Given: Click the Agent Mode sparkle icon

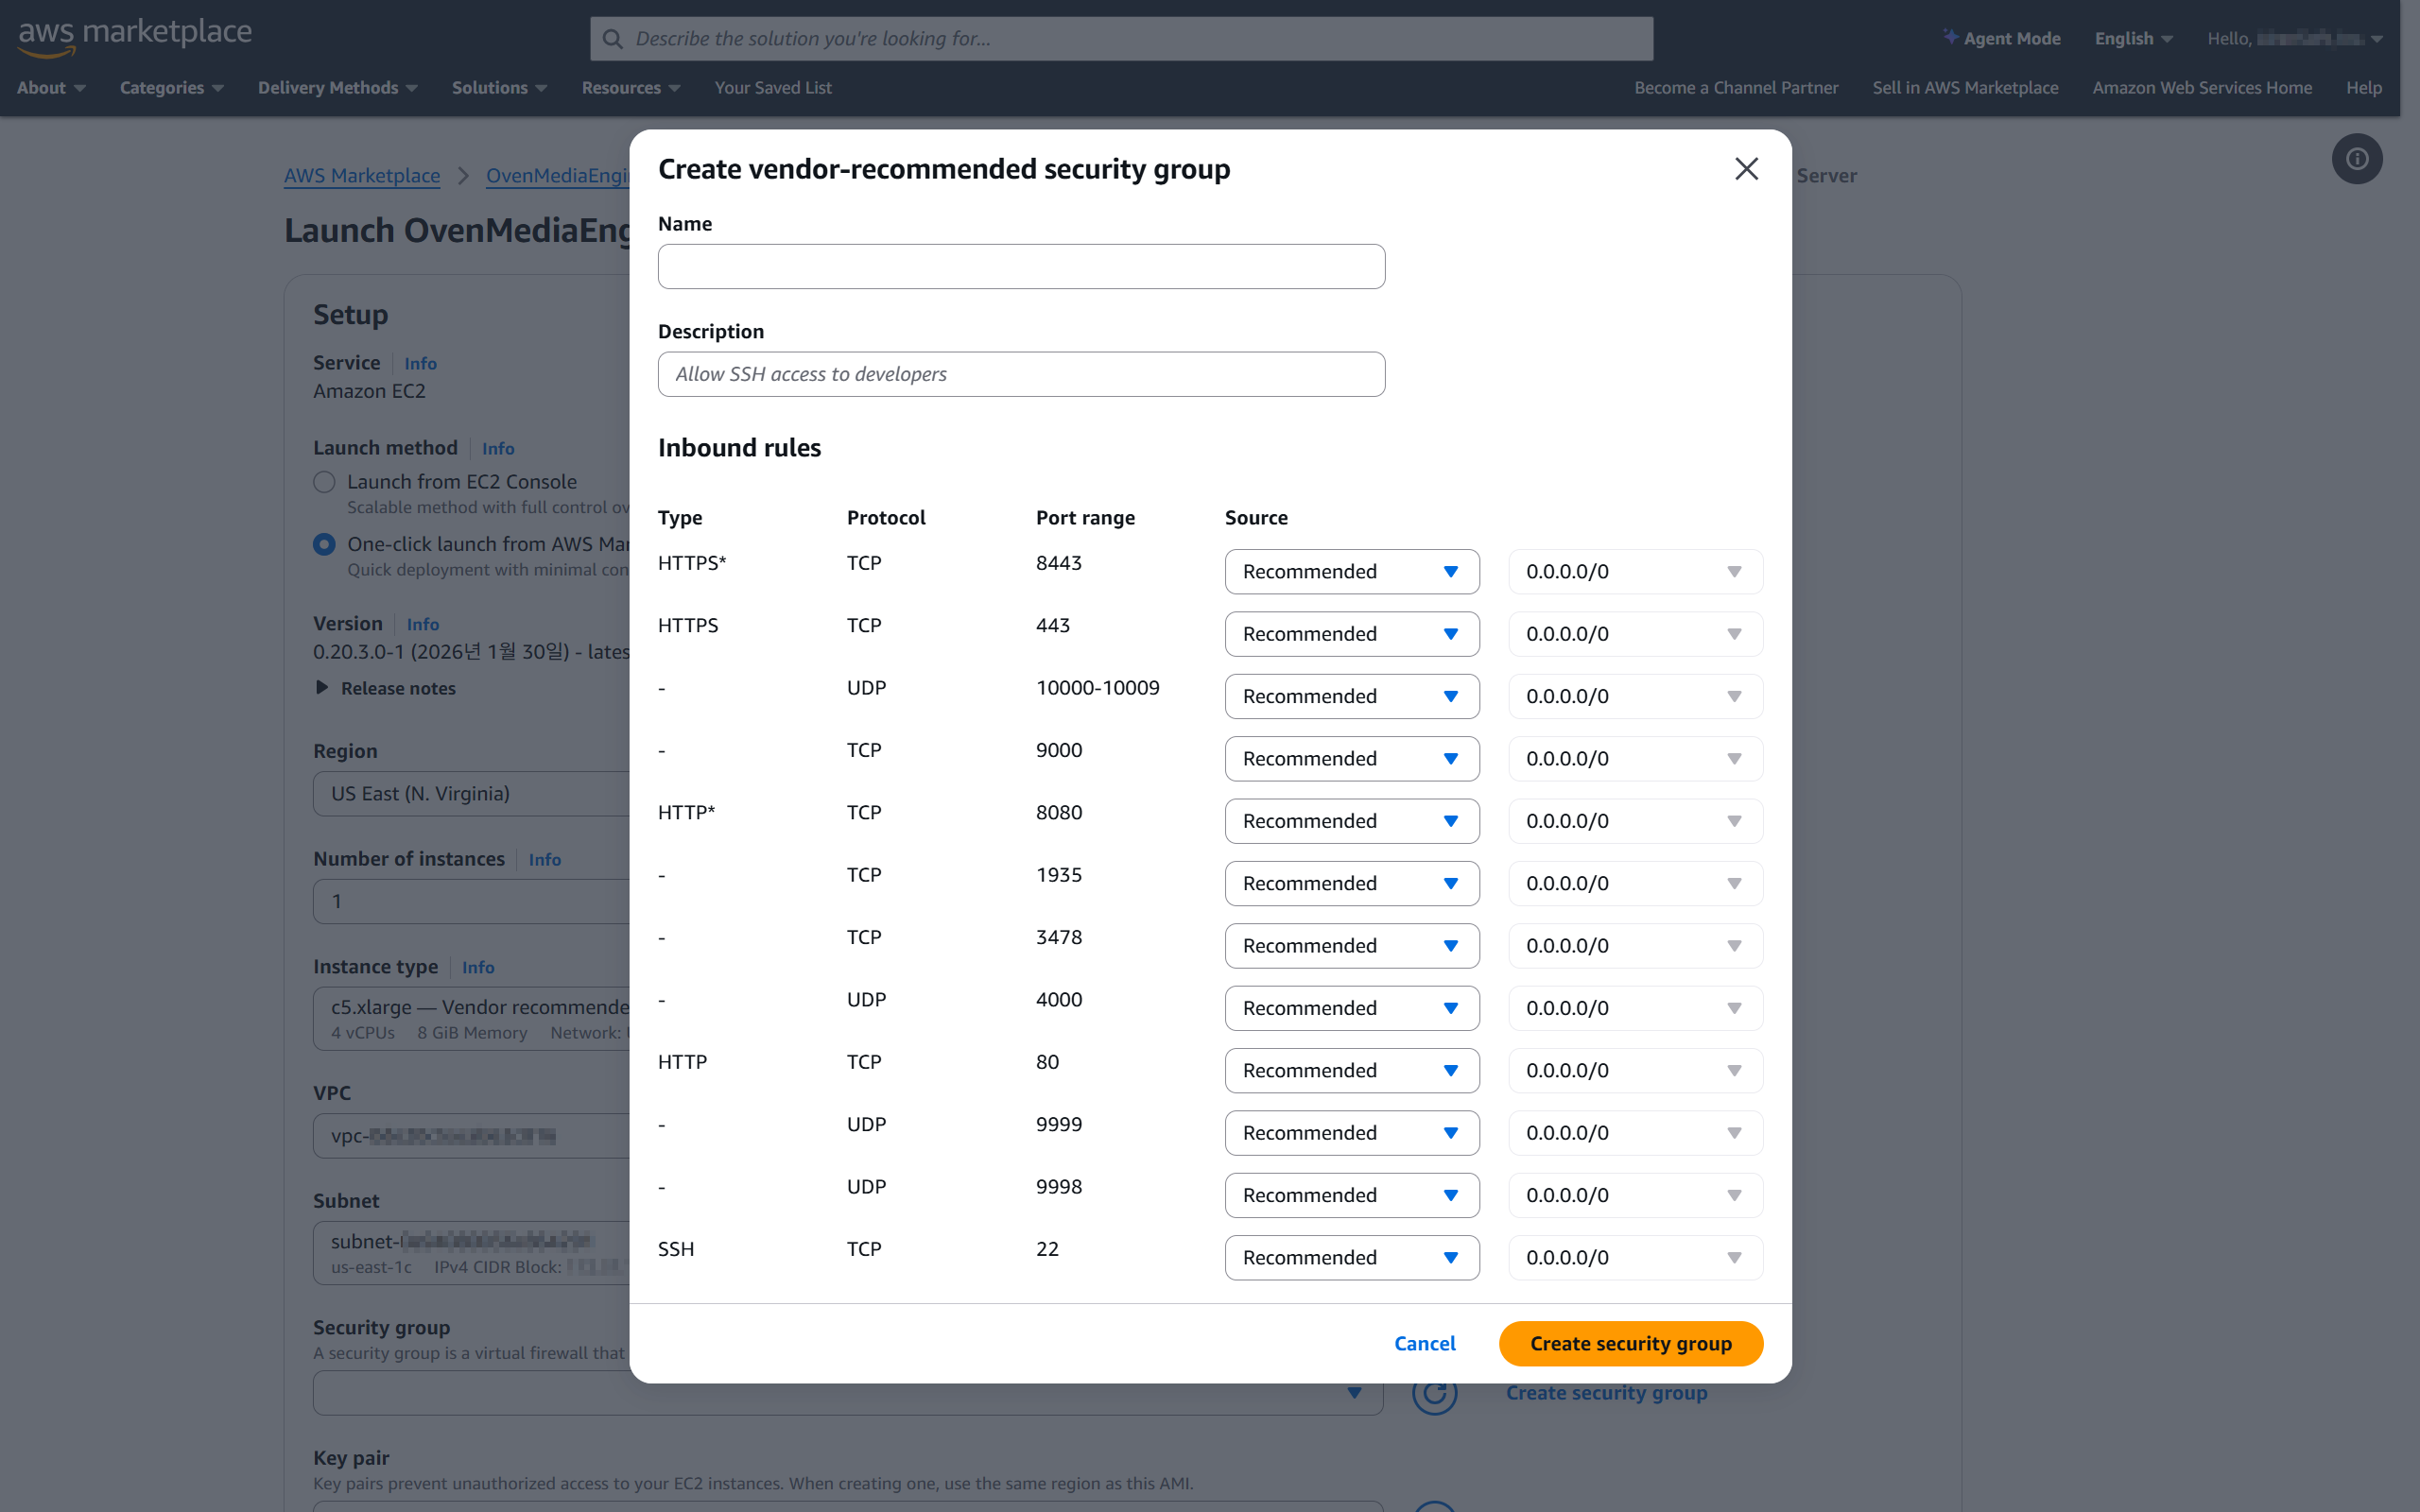Looking at the screenshot, I should 1950,37.
